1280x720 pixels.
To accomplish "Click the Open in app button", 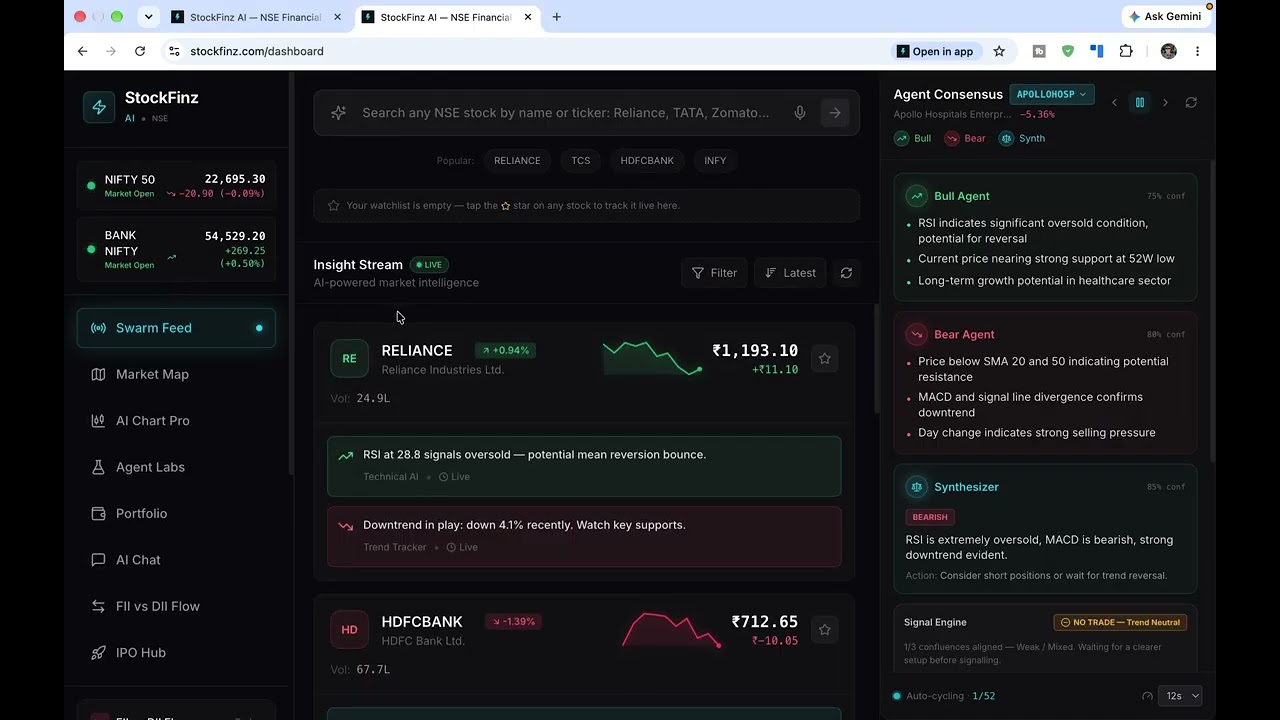I will (x=935, y=51).
